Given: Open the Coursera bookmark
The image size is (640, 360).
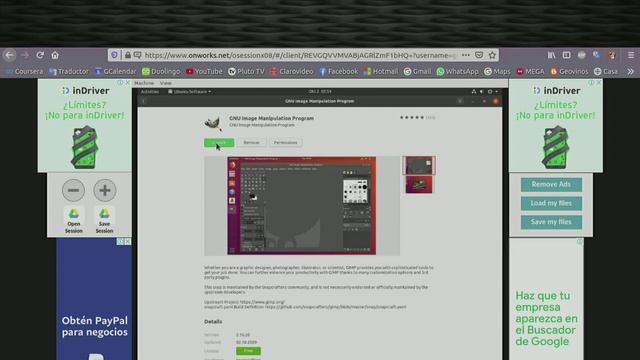Looking at the screenshot, I should pos(24,71).
